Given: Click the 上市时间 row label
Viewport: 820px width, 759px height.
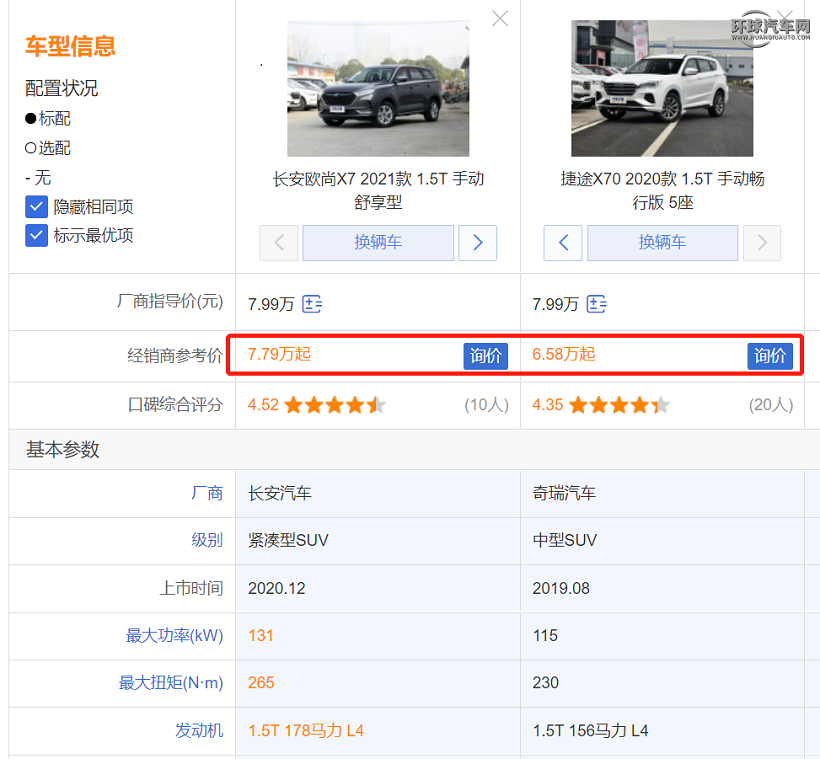Looking at the screenshot, I should click(191, 588).
